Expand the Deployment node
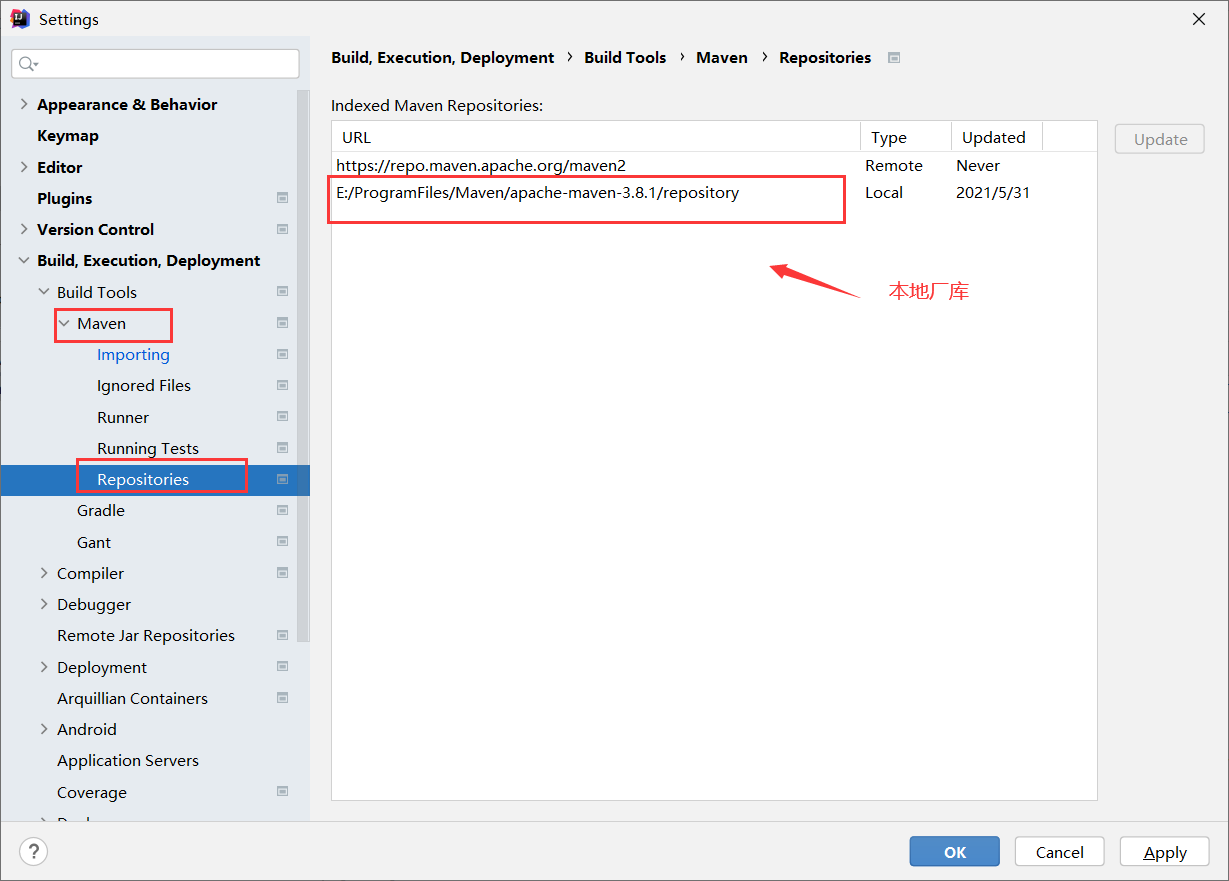1229x881 pixels. coord(44,667)
